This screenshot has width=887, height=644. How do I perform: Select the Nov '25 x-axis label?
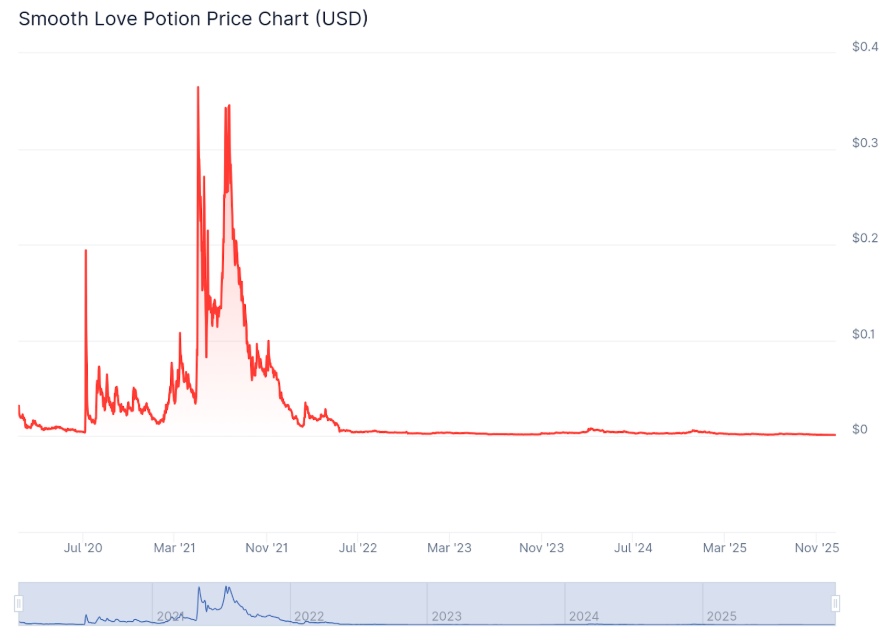pyautogui.click(x=817, y=548)
